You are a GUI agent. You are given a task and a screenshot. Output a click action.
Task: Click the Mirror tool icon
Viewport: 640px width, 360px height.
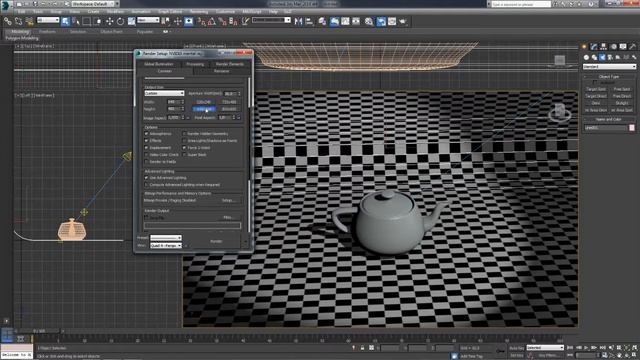click(x=298, y=21)
